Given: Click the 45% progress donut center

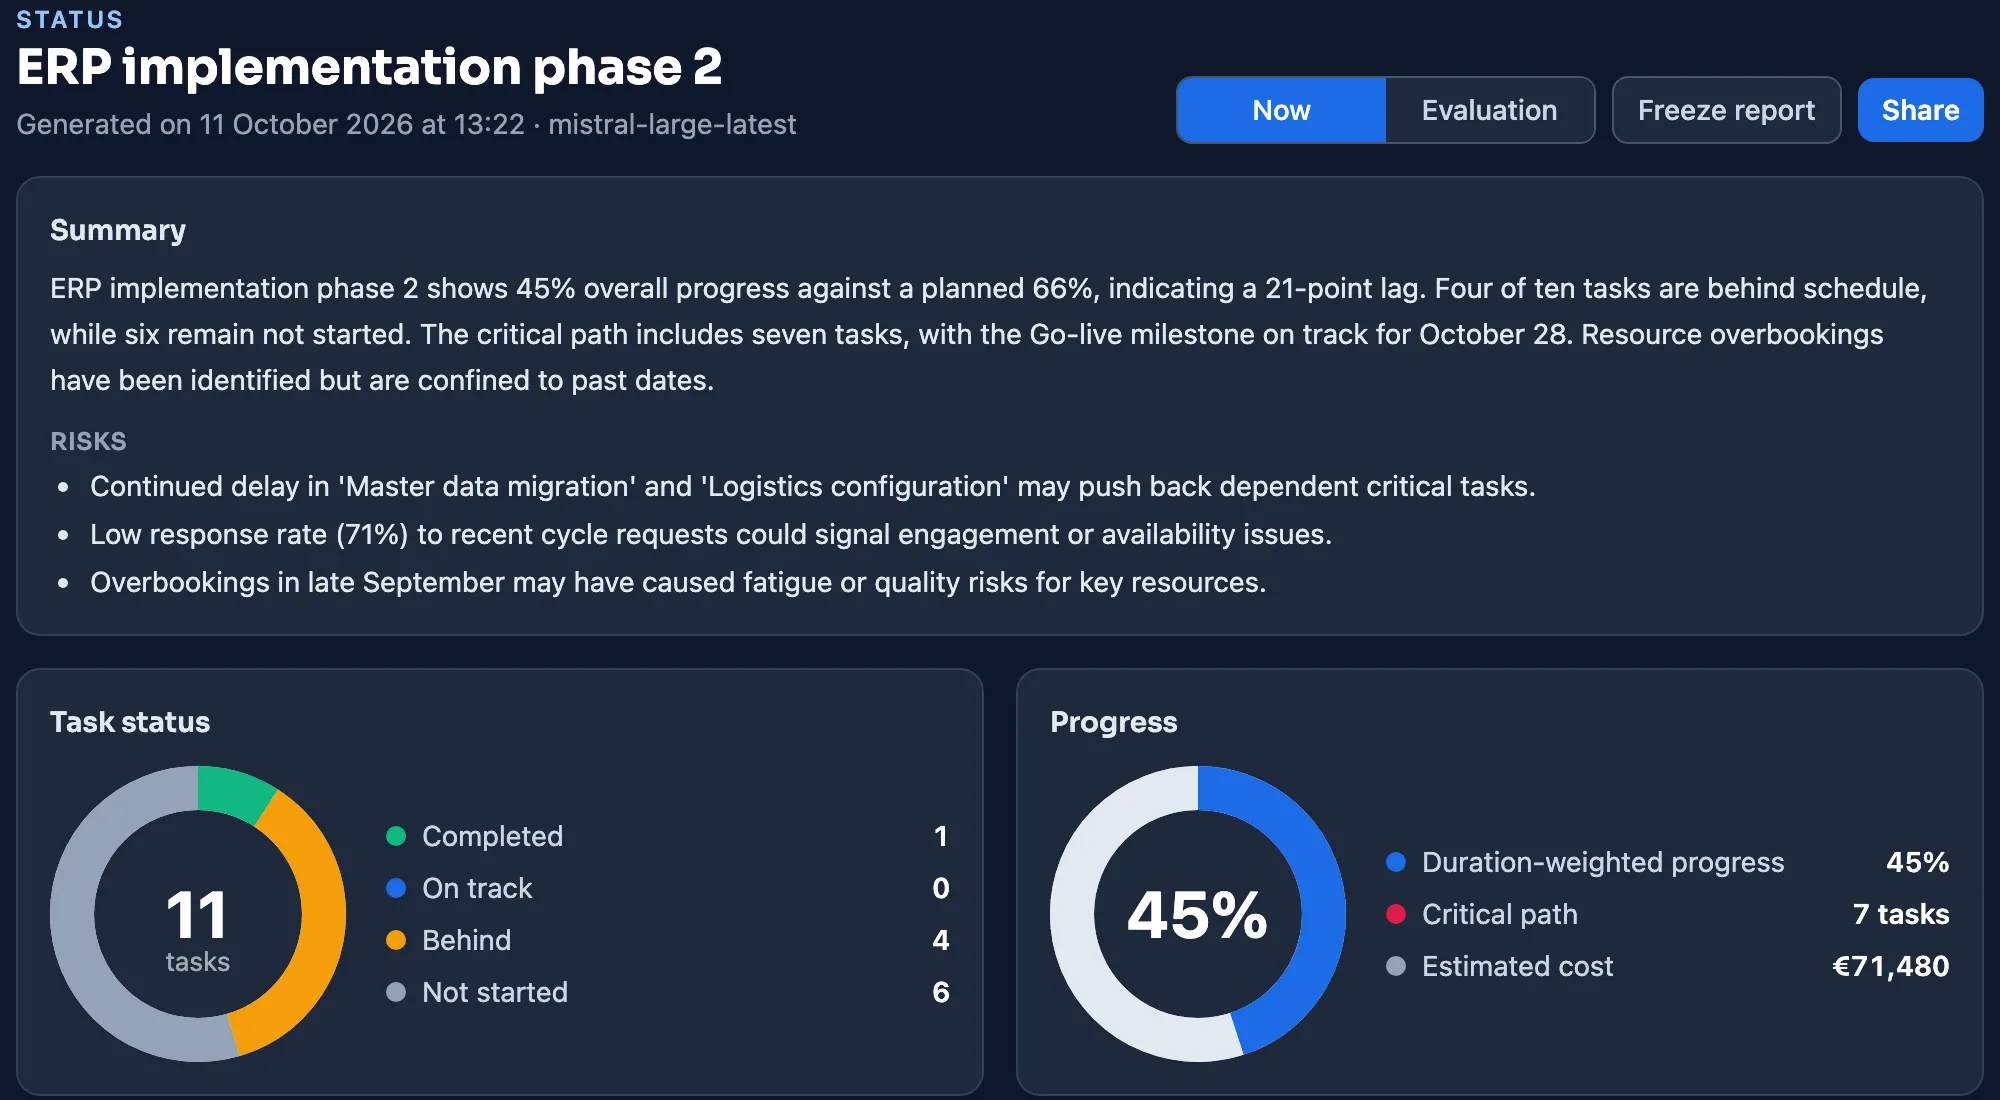Looking at the screenshot, I should 1198,914.
